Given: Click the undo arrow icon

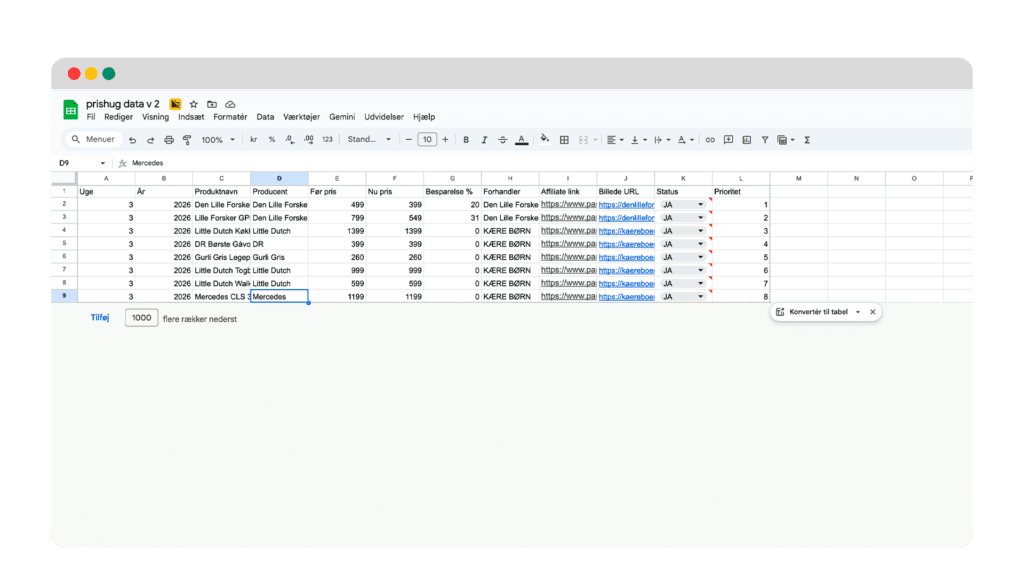Looking at the screenshot, I should tap(133, 139).
